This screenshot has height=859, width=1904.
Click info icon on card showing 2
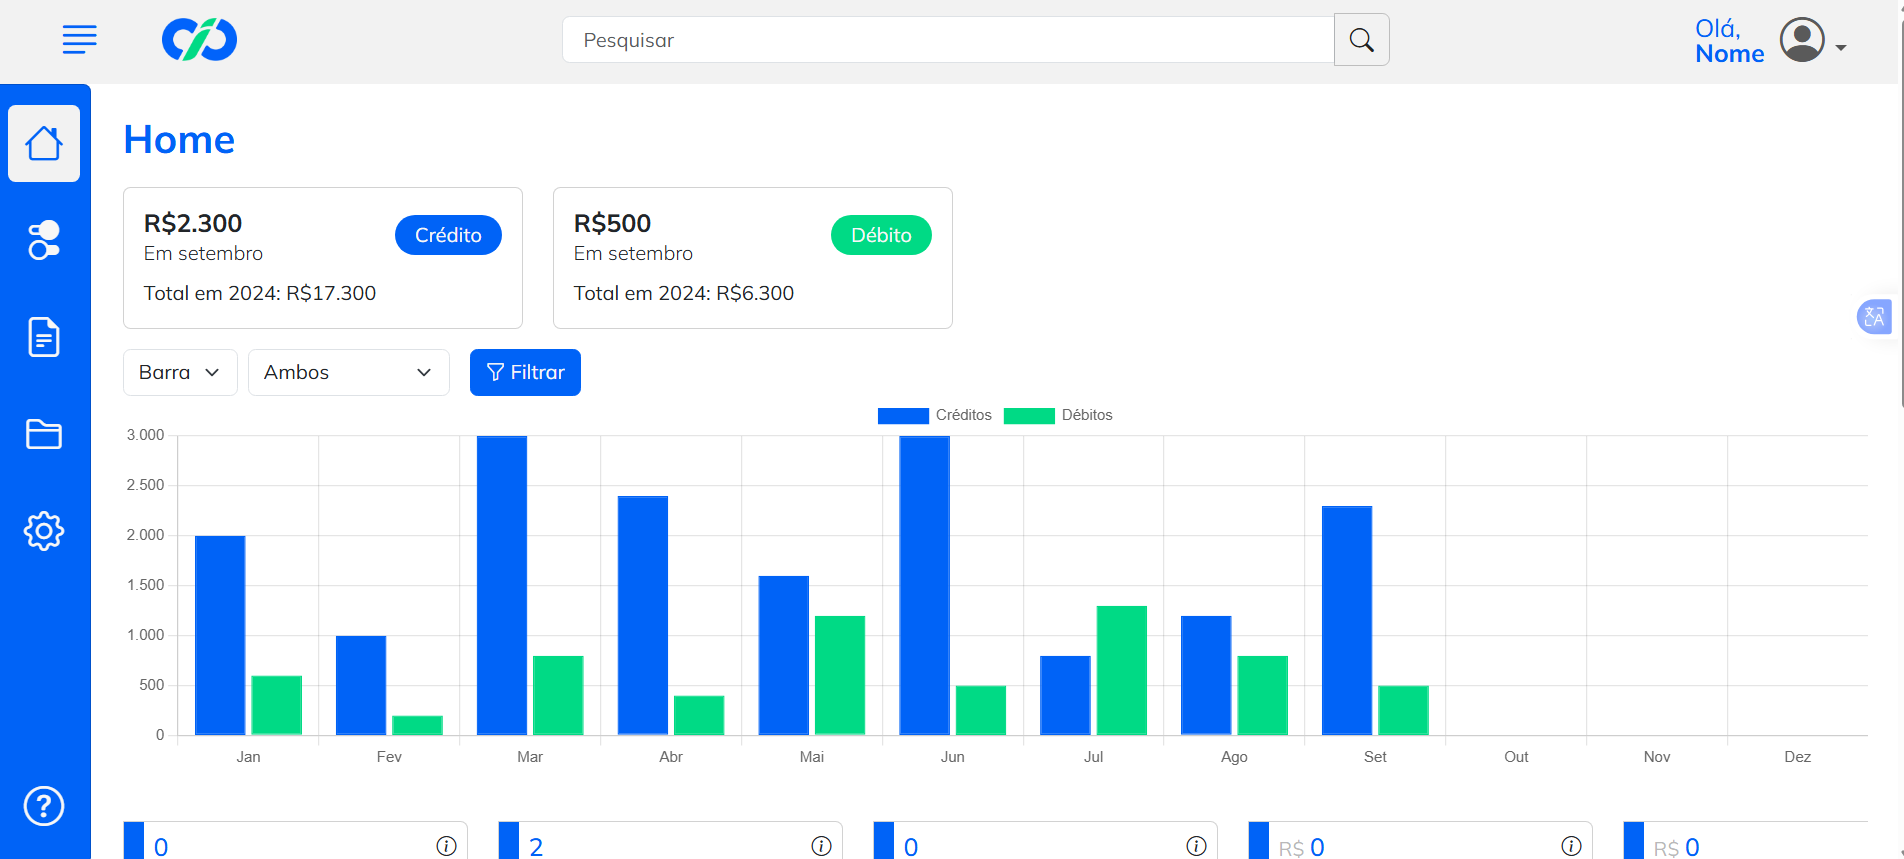[x=821, y=846]
